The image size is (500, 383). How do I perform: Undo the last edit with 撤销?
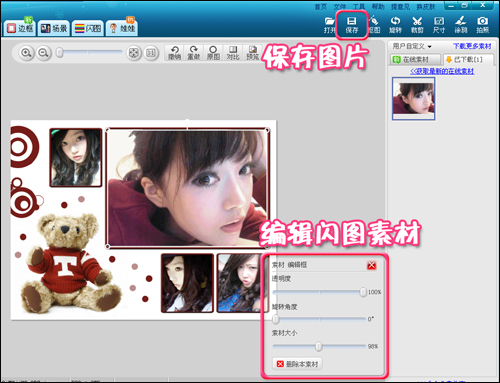click(x=174, y=53)
